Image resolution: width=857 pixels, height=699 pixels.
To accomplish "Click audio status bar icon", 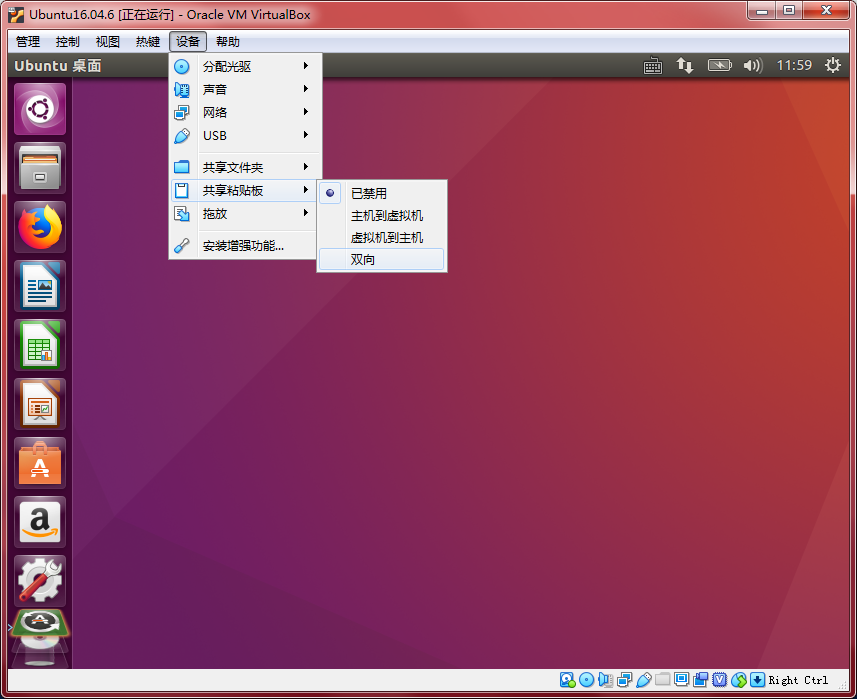I will tap(606, 680).
